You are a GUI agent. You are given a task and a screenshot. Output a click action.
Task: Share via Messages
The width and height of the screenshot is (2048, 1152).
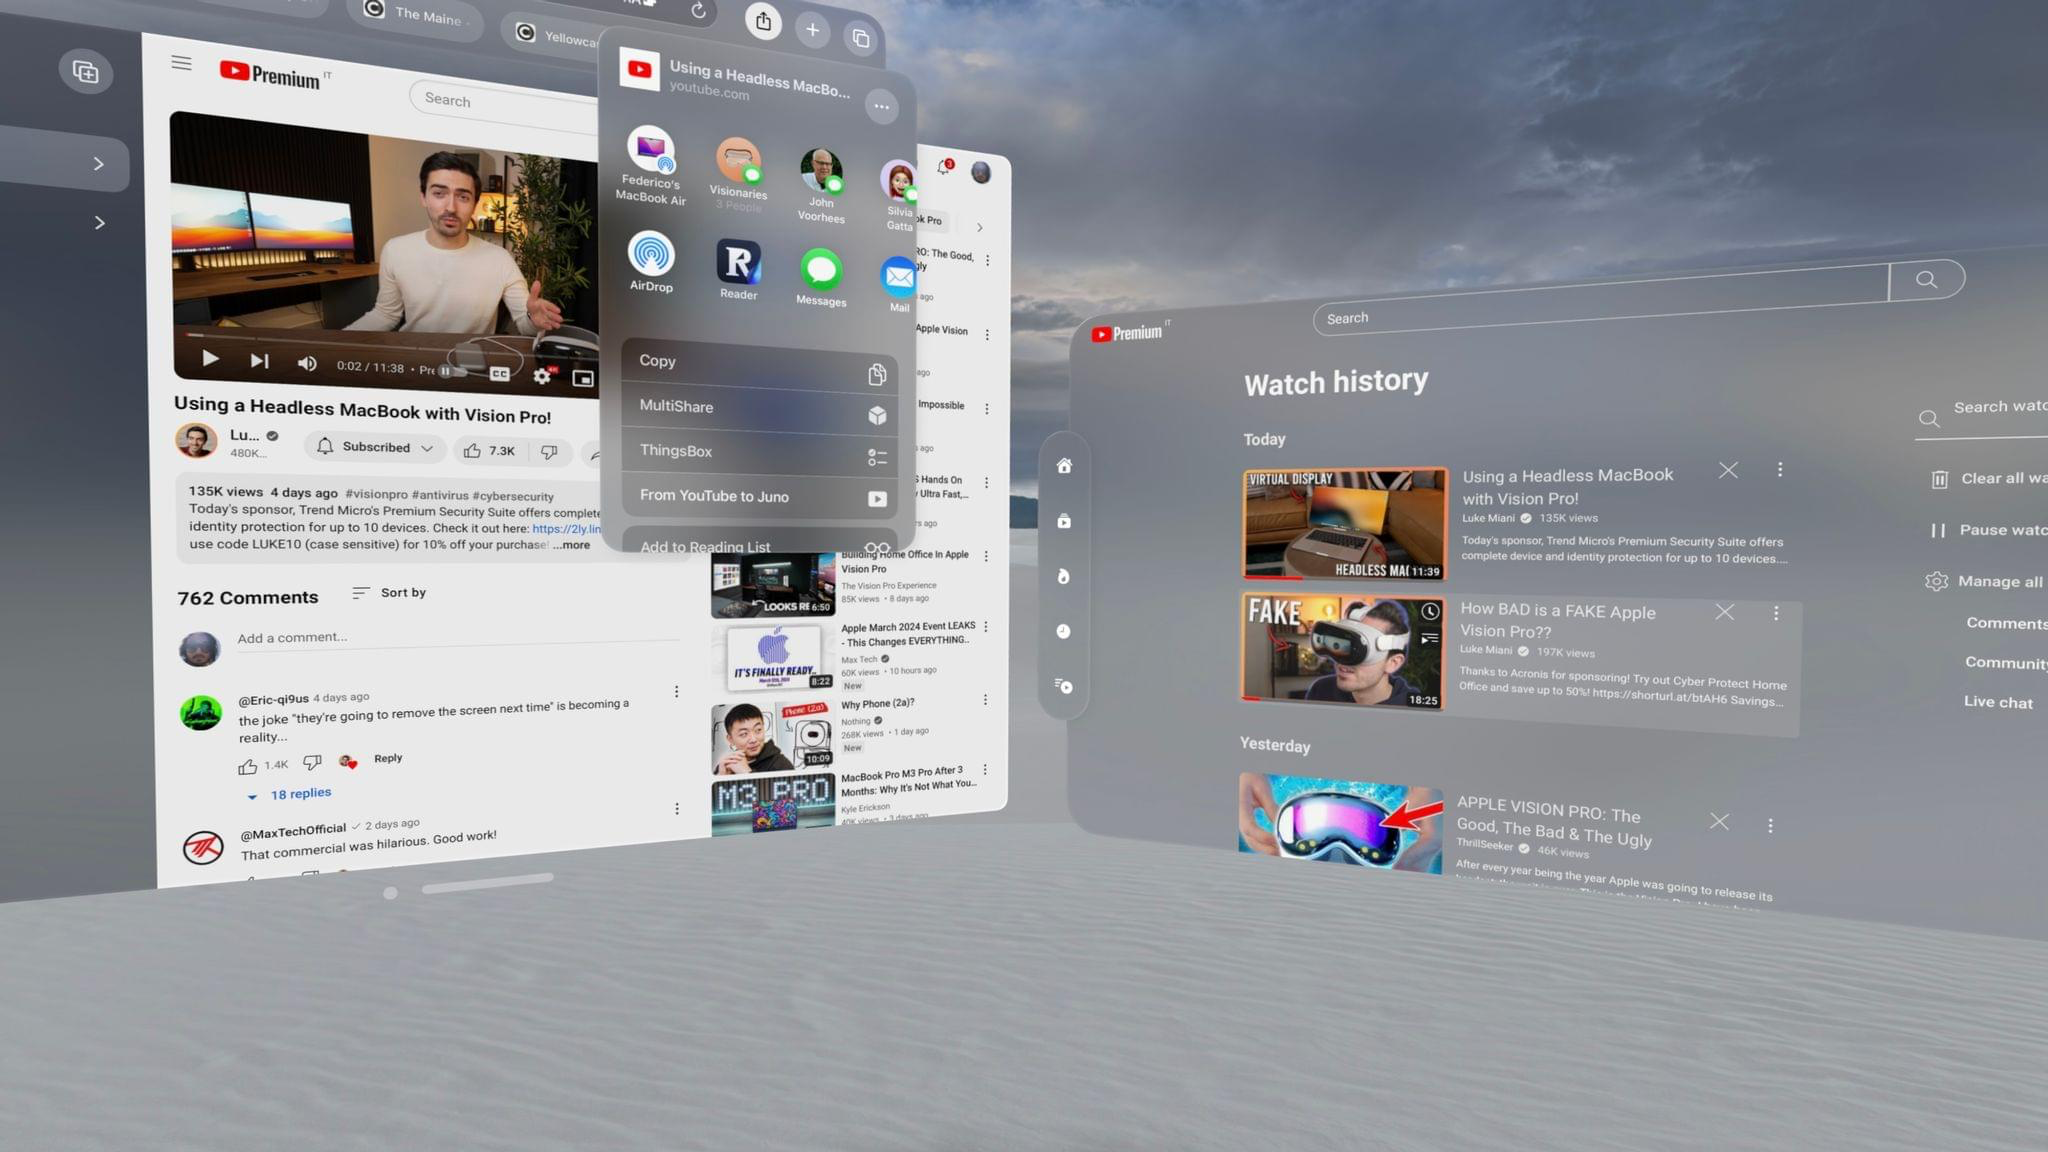pyautogui.click(x=821, y=278)
